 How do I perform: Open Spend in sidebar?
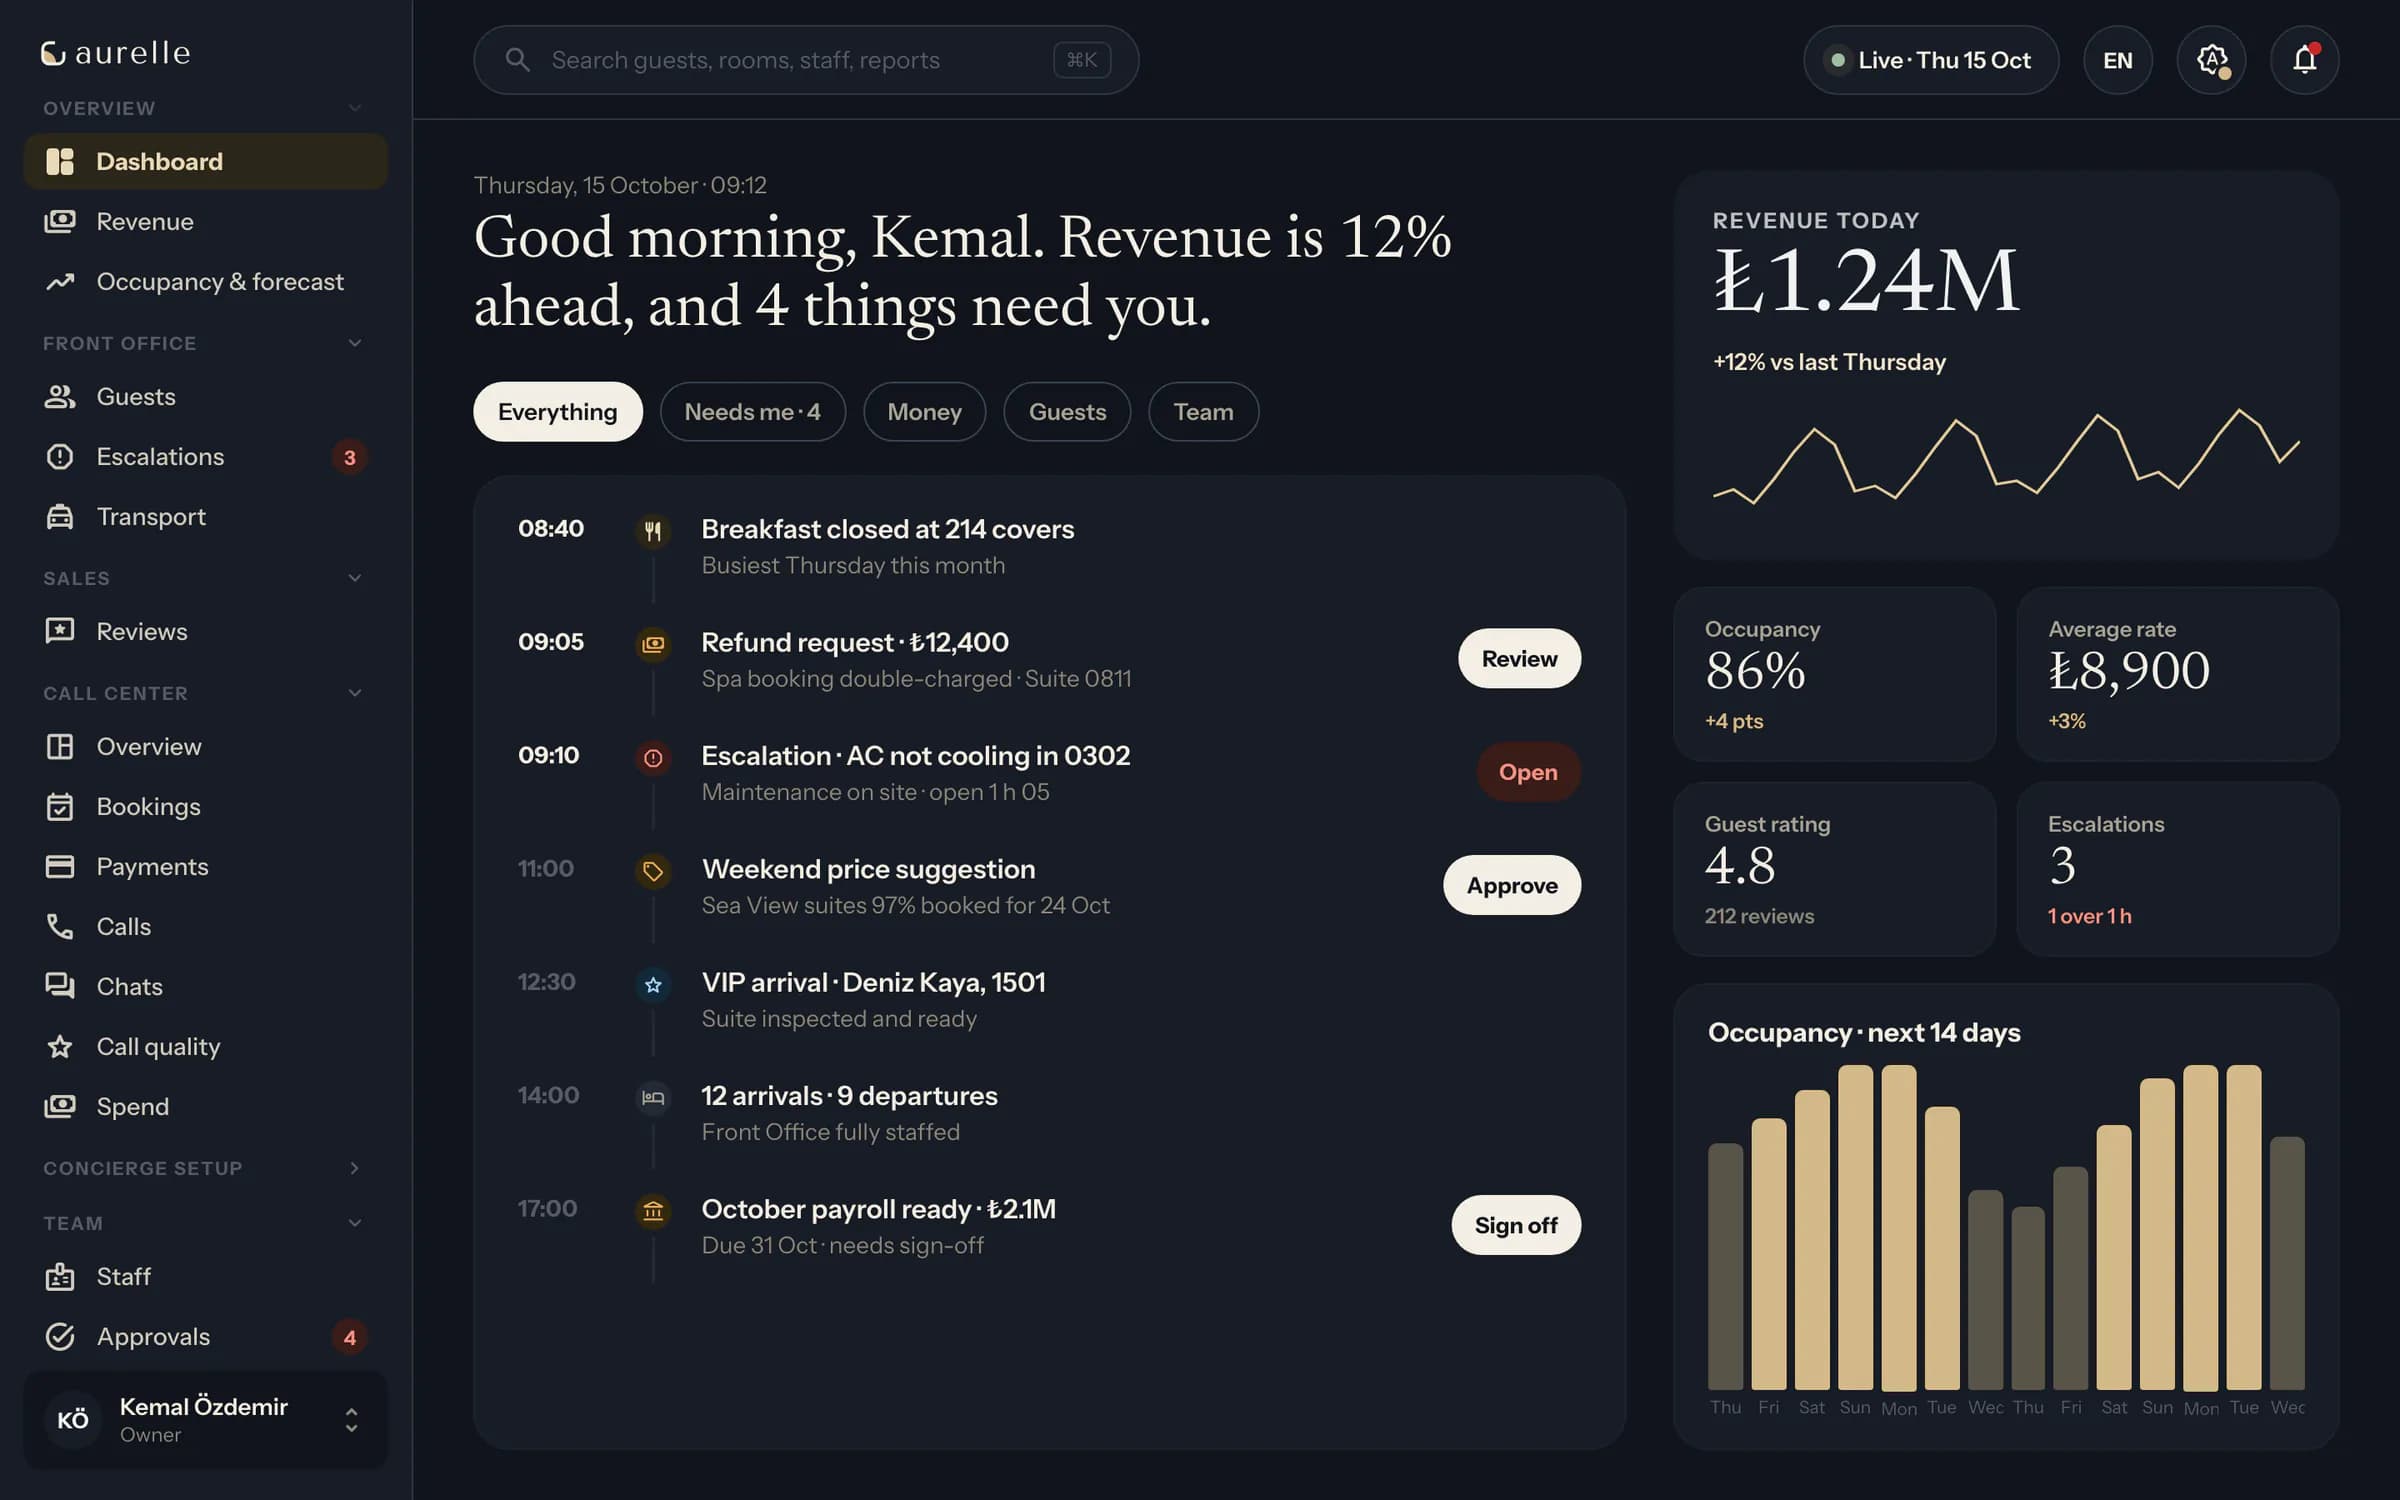coord(205,1106)
